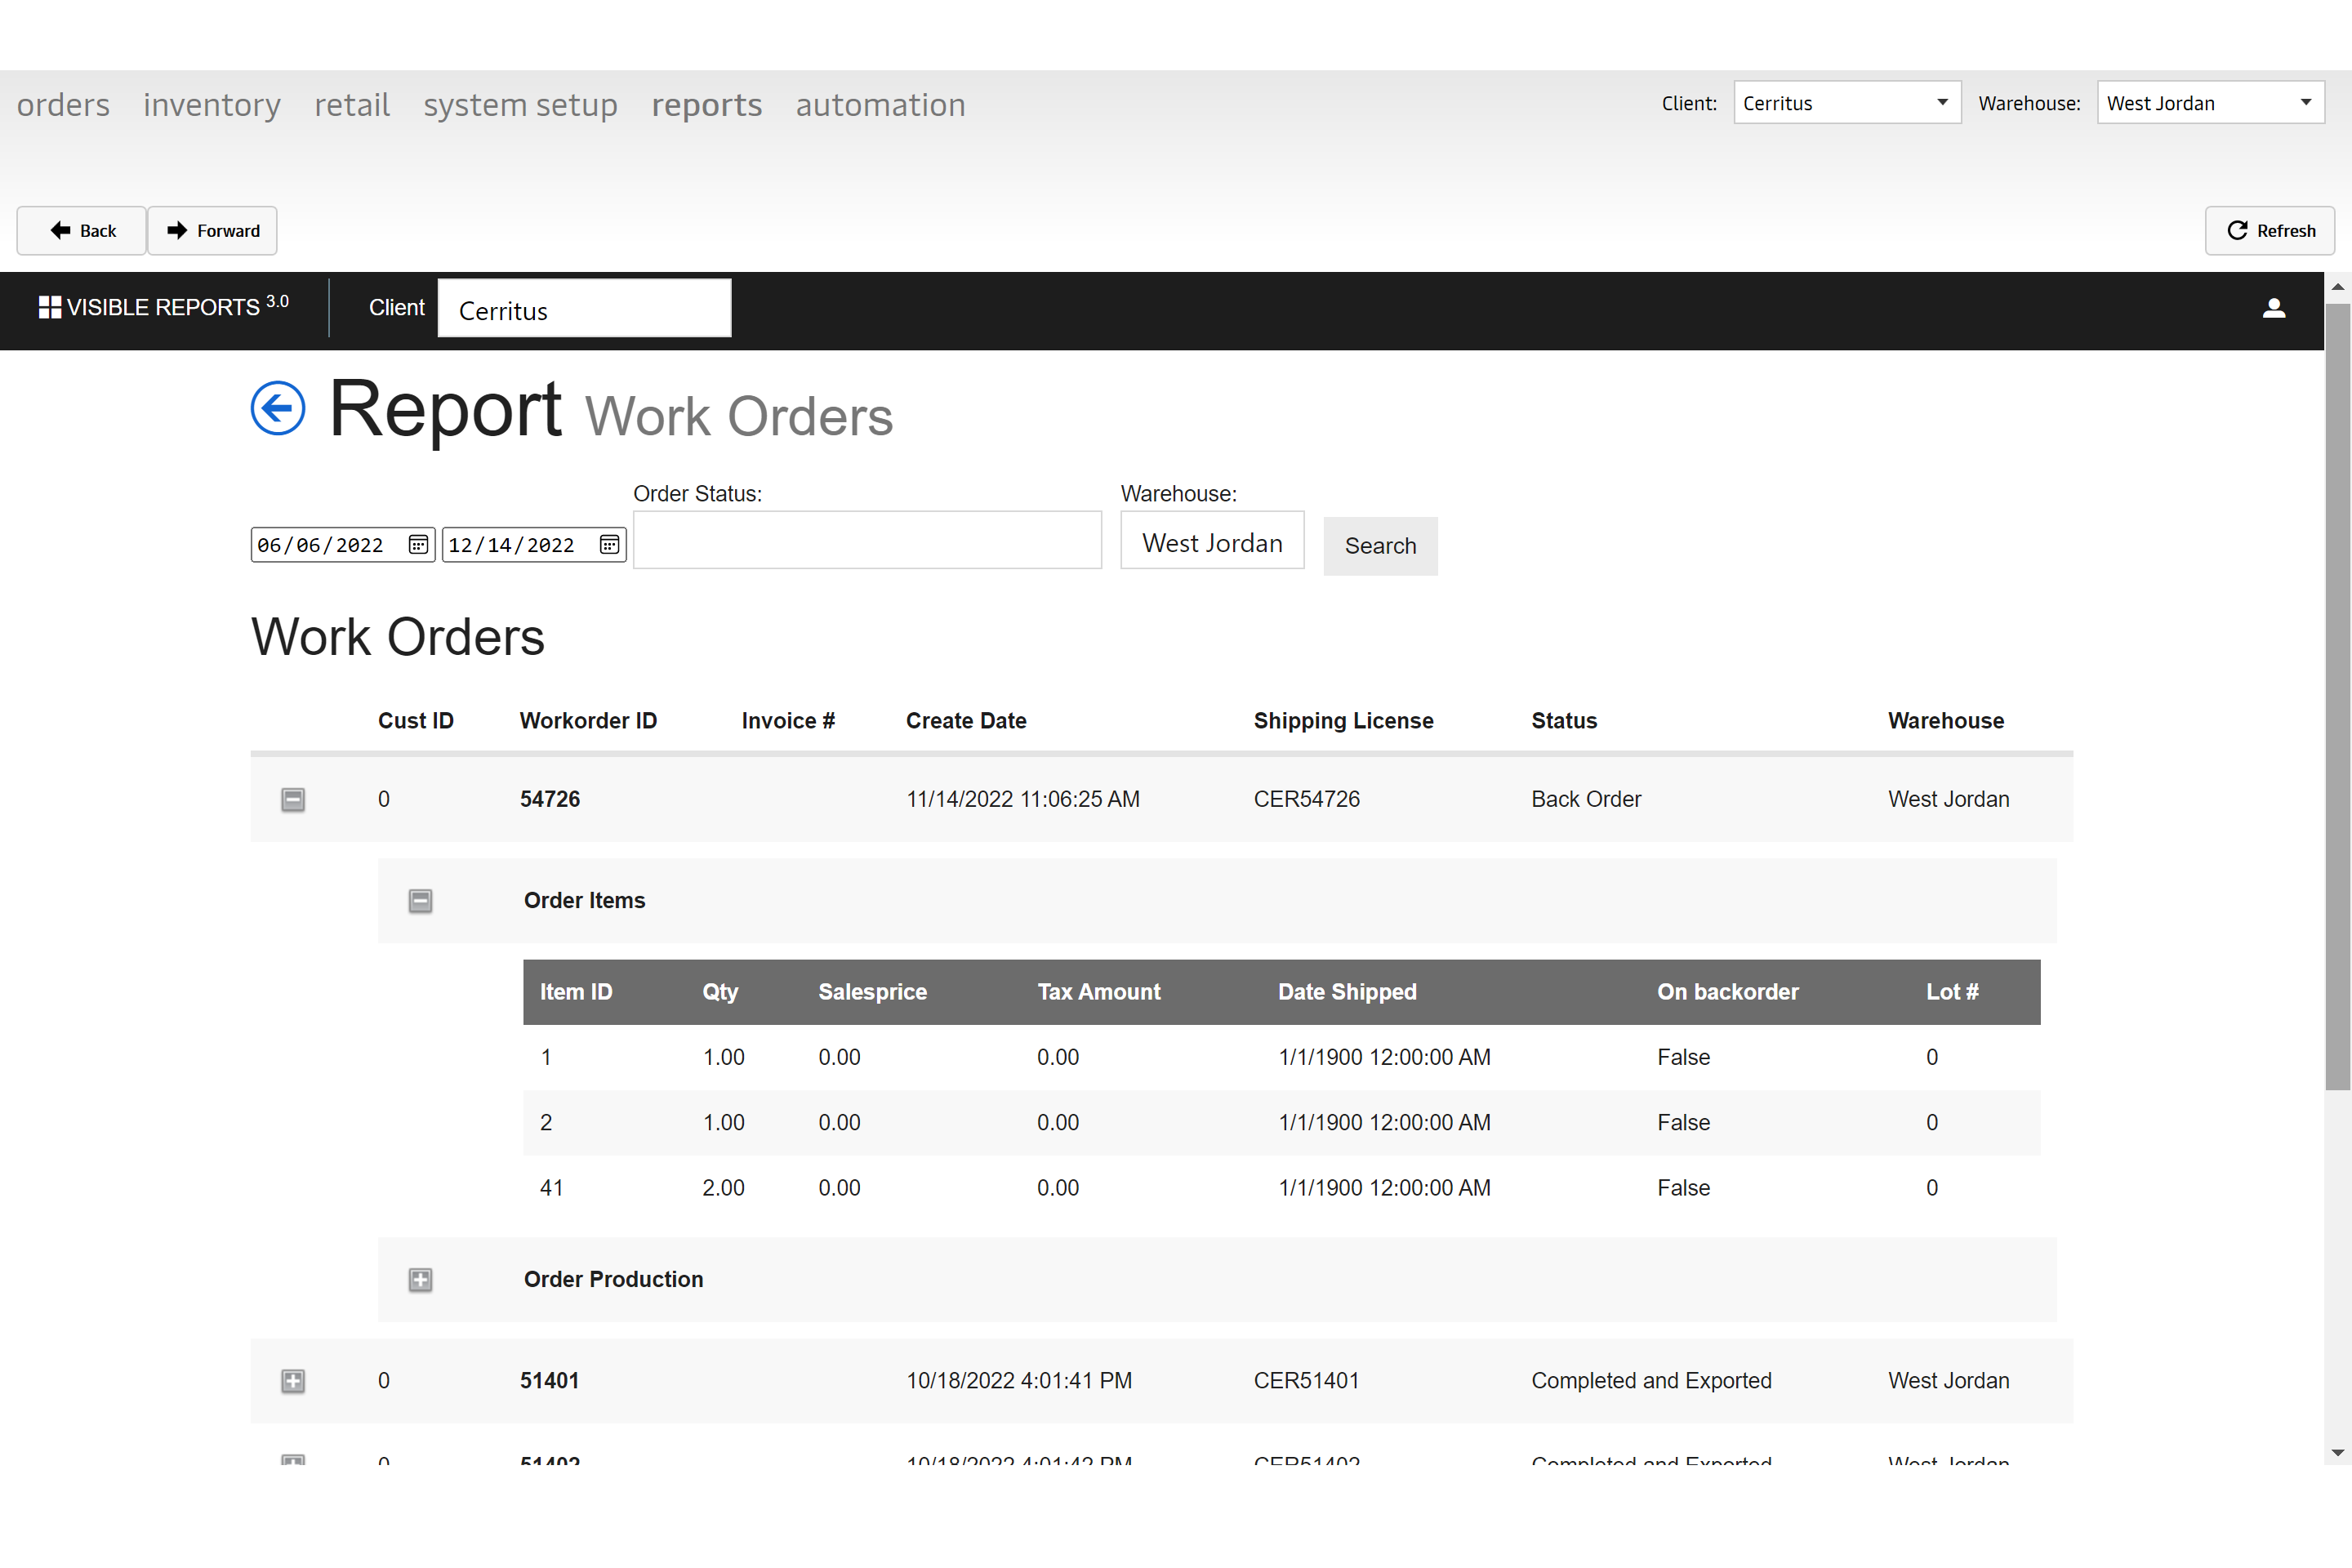Click the end date field 12/14/2022
The height and width of the screenshot is (1568, 2352).
(534, 545)
